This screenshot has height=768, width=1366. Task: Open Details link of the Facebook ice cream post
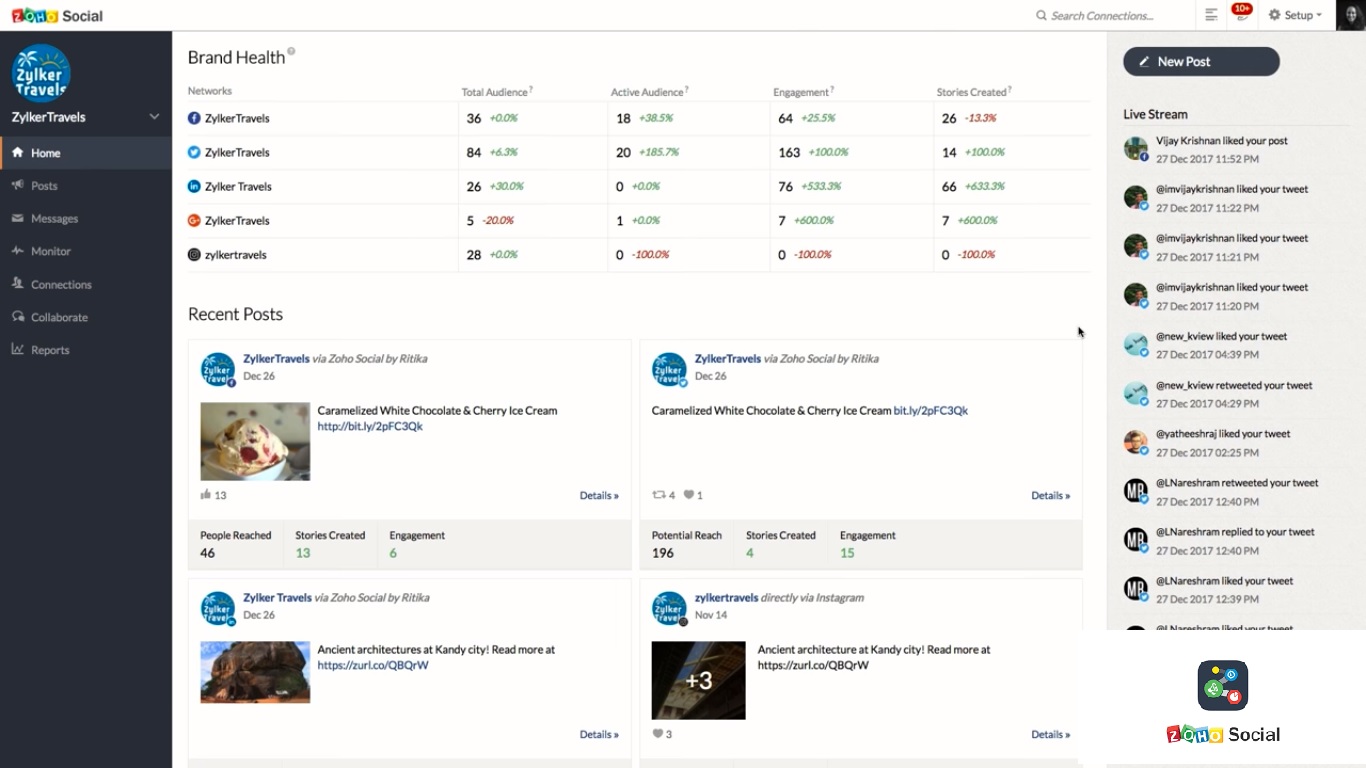(599, 495)
